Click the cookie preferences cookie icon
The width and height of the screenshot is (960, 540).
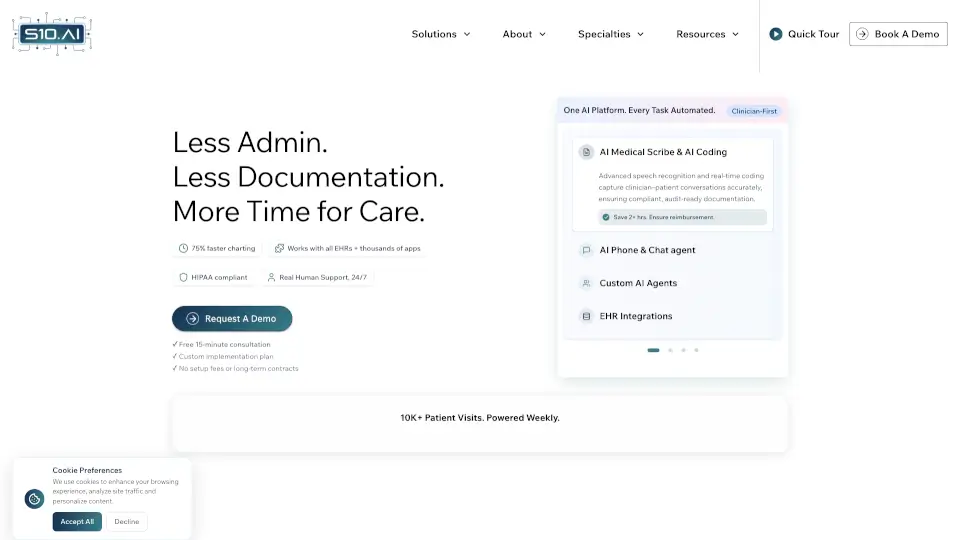pos(34,498)
